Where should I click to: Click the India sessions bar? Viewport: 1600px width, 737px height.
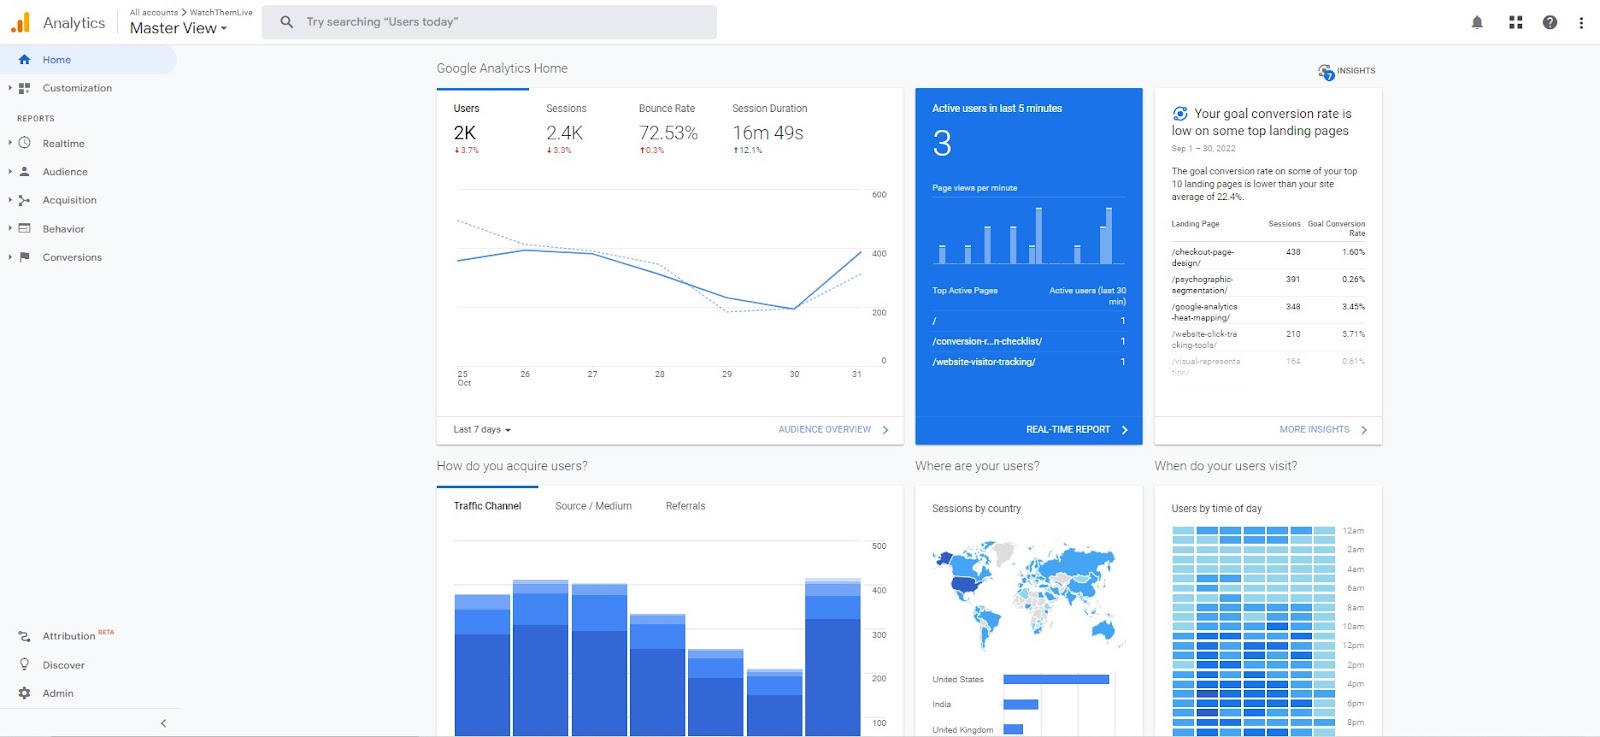(x=1021, y=705)
